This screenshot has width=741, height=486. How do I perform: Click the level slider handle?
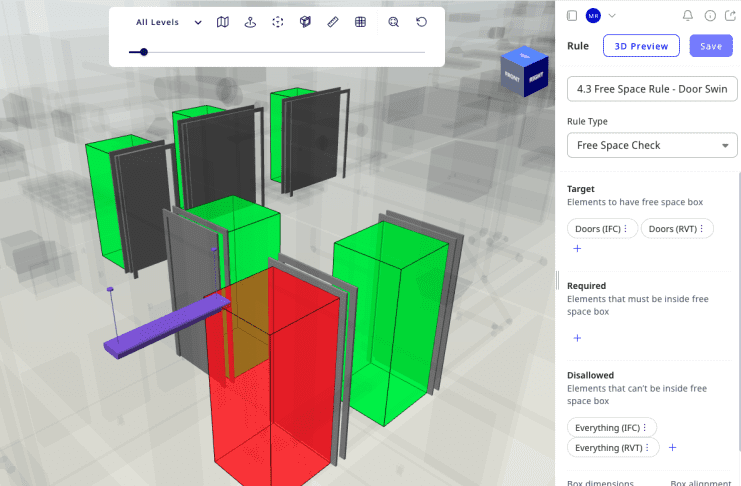click(x=144, y=52)
